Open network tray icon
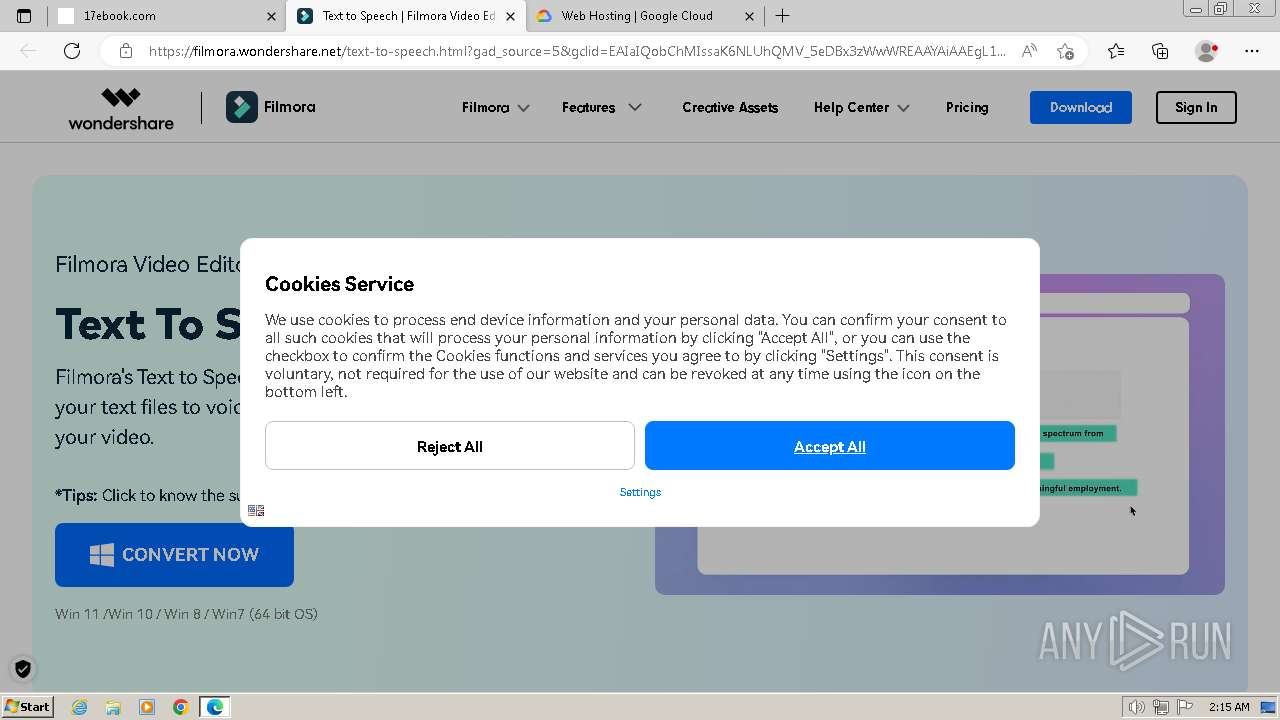This screenshot has height=720, width=1280. 1161,707
